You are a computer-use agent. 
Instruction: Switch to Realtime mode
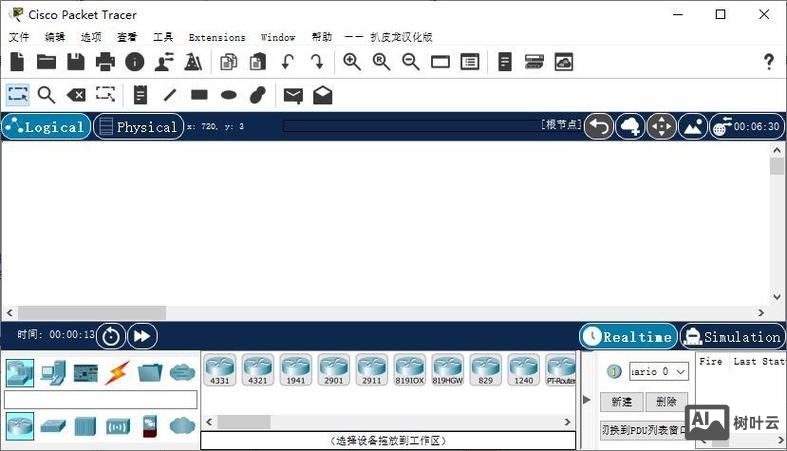point(628,336)
